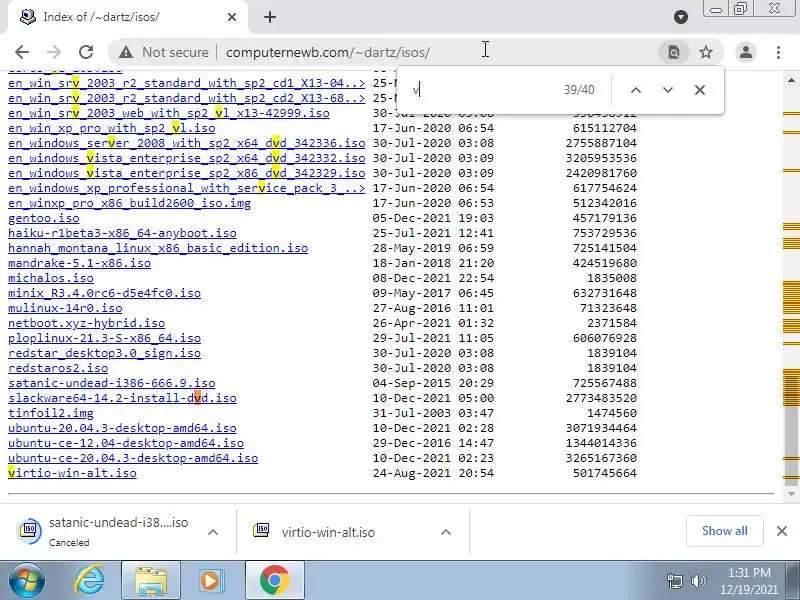Click ubuntu-ce-12.04-desktop-amd64.iso link

126,443
